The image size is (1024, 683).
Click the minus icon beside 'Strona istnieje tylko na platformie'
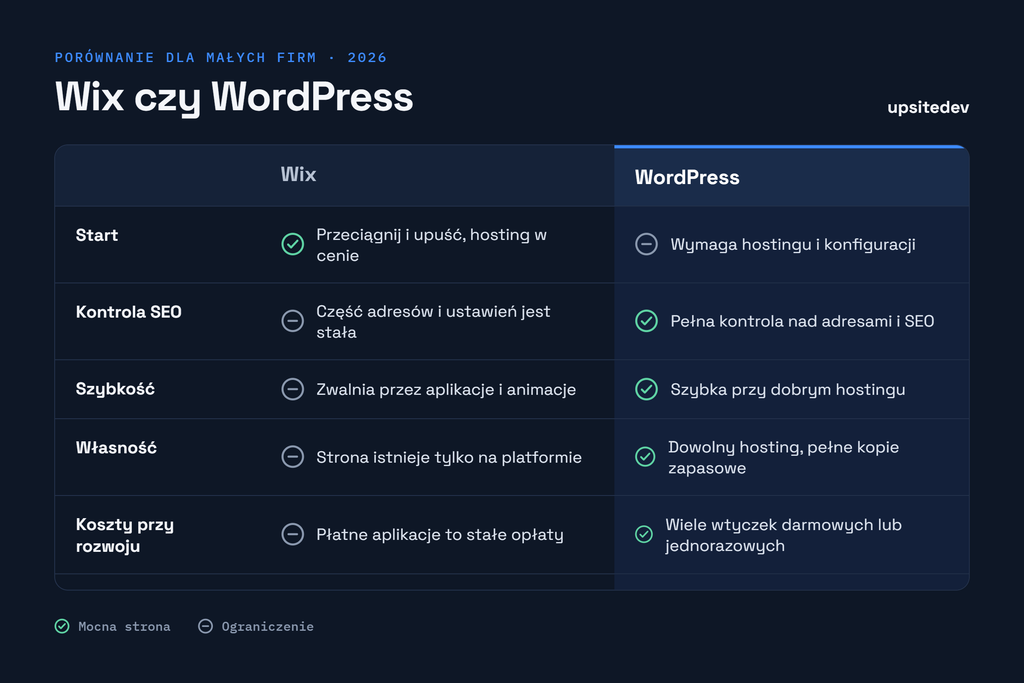click(x=293, y=457)
